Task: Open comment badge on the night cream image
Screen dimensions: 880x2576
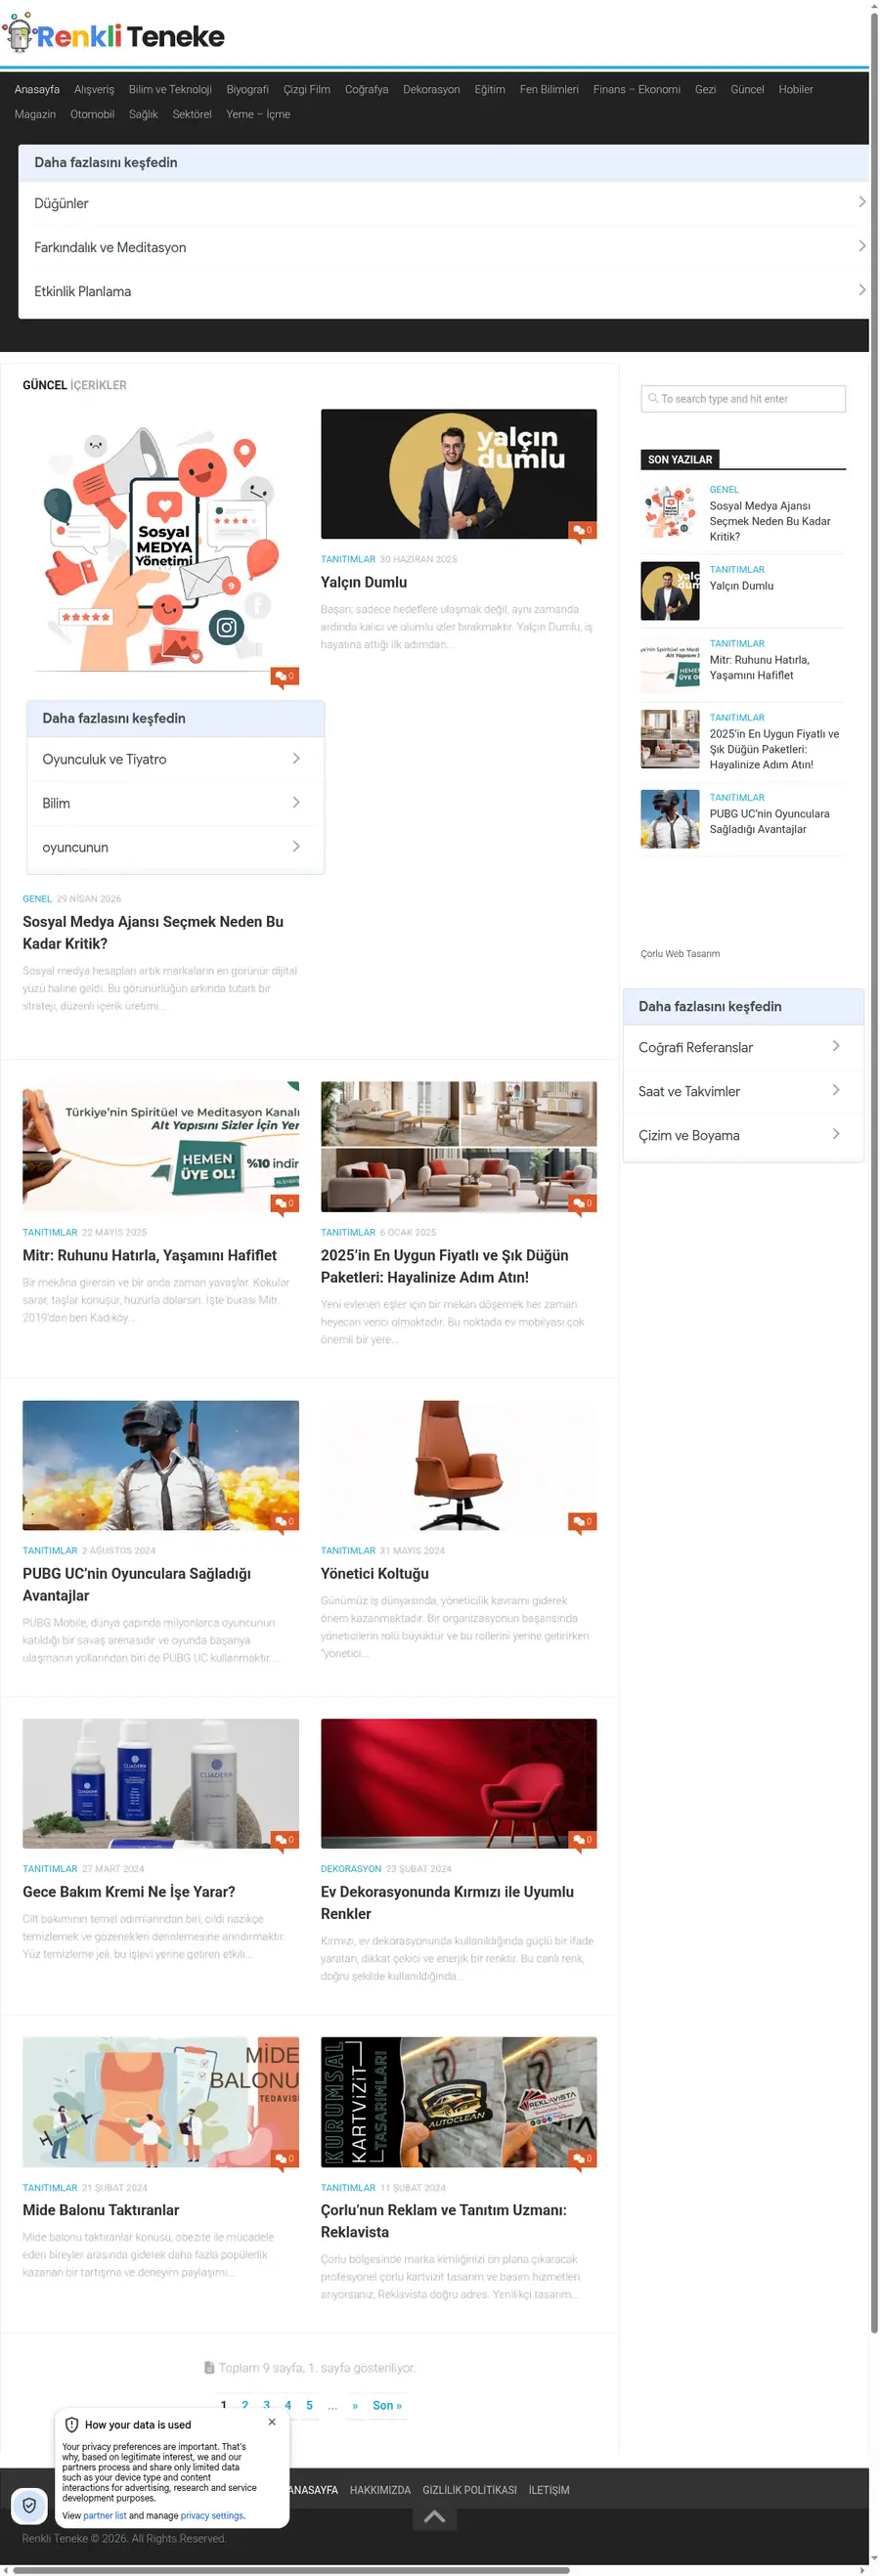Action: pyautogui.click(x=284, y=1839)
